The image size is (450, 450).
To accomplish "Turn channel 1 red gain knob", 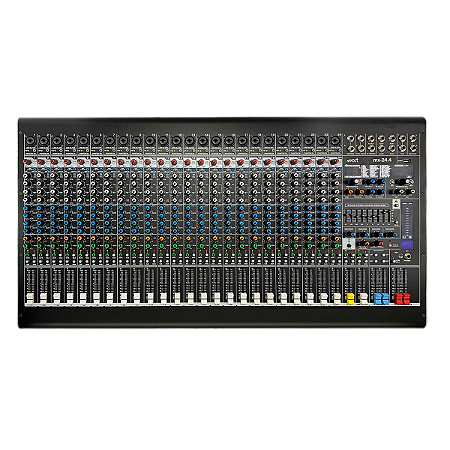I will (26, 162).
